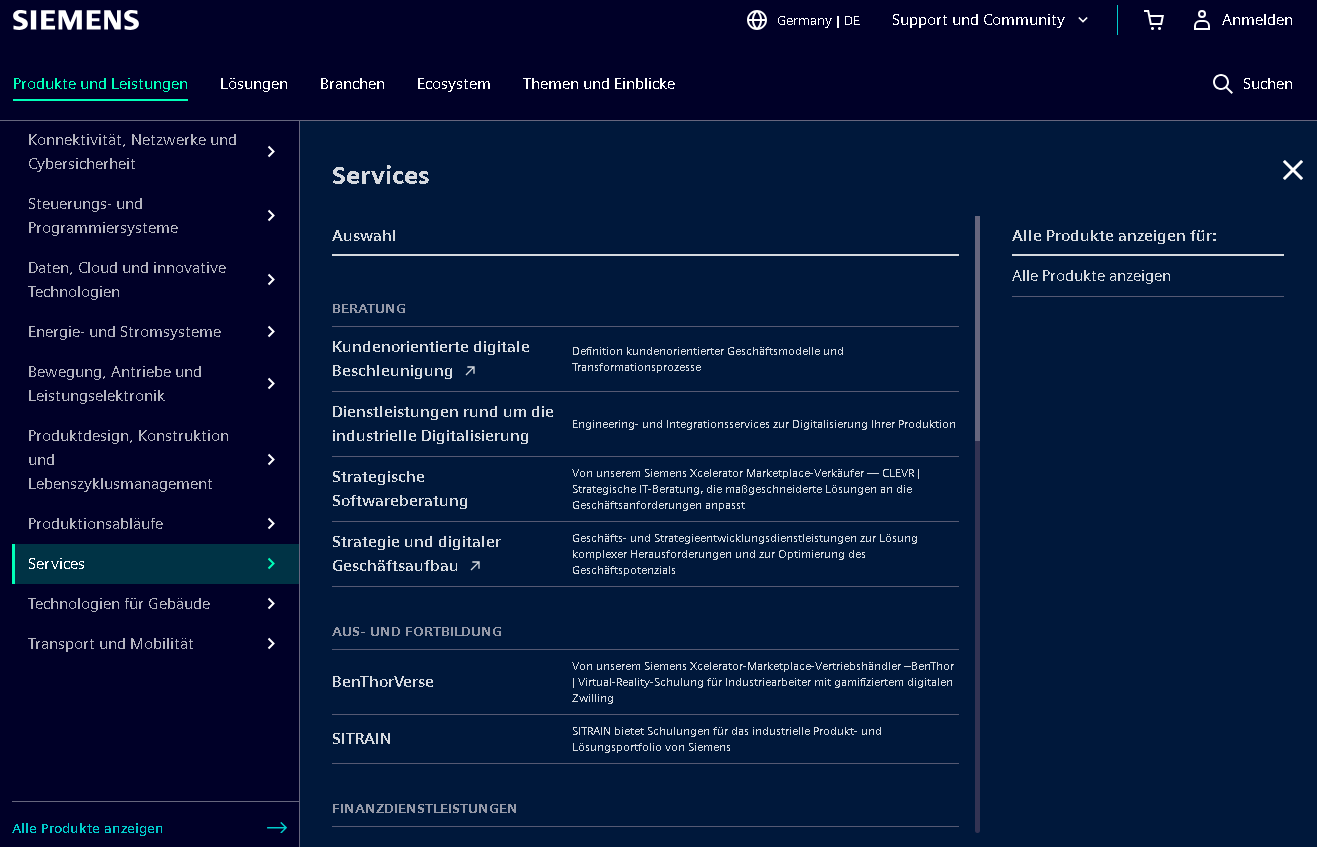Image resolution: width=1317 pixels, height=847 pixels.
Task: Select Steuerungs- und Programmiersysteme category
Action: tap(103, 216)
